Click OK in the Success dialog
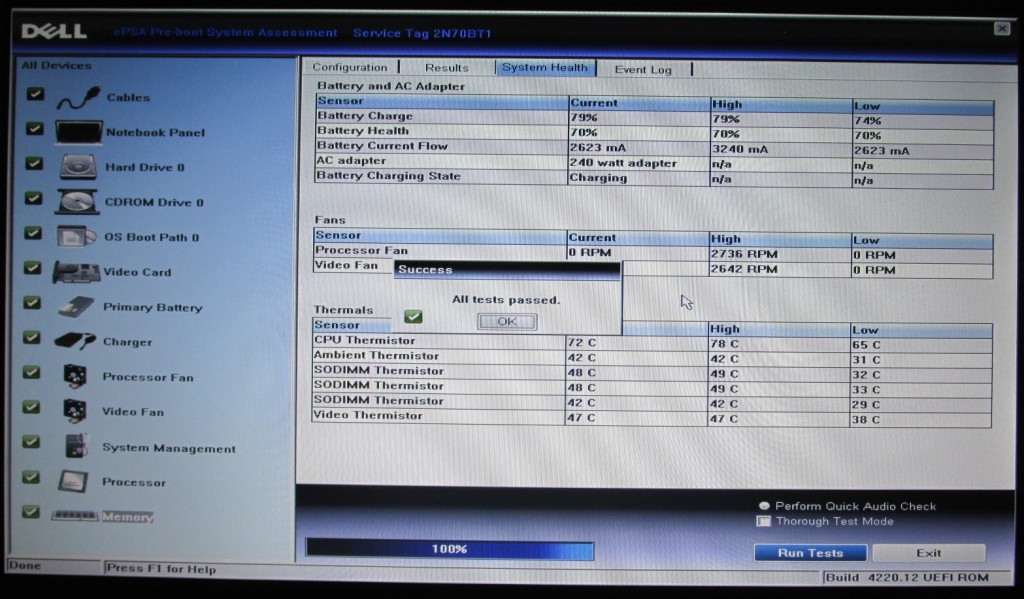1024x599 pixels. pos(507,321)
